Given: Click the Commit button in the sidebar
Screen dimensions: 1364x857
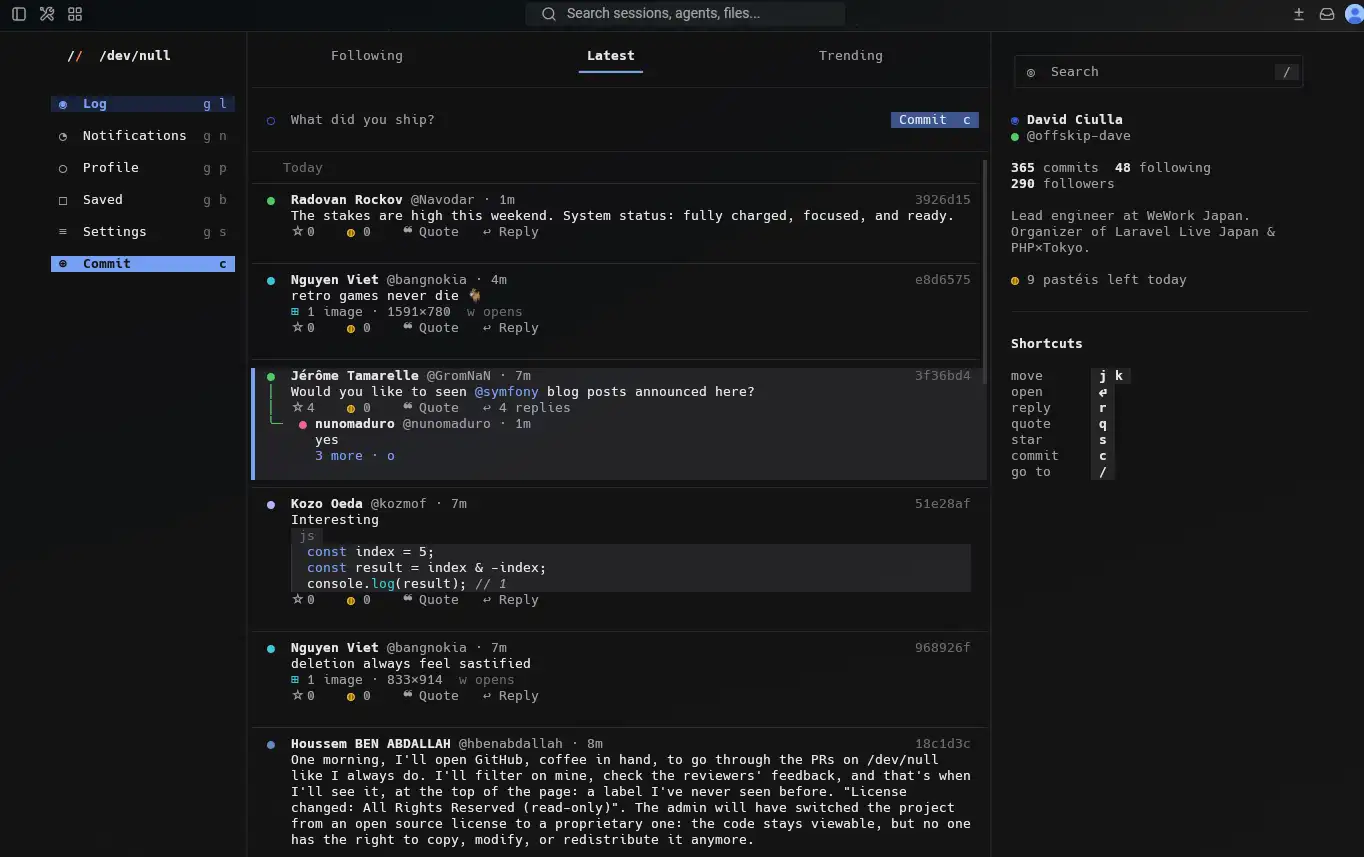Looking at the screenshot, I should point(143,264).
